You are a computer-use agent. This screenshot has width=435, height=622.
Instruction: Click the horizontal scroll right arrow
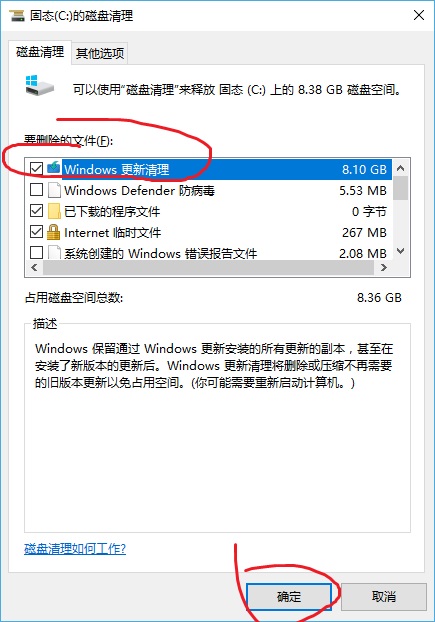coord(383,267)
